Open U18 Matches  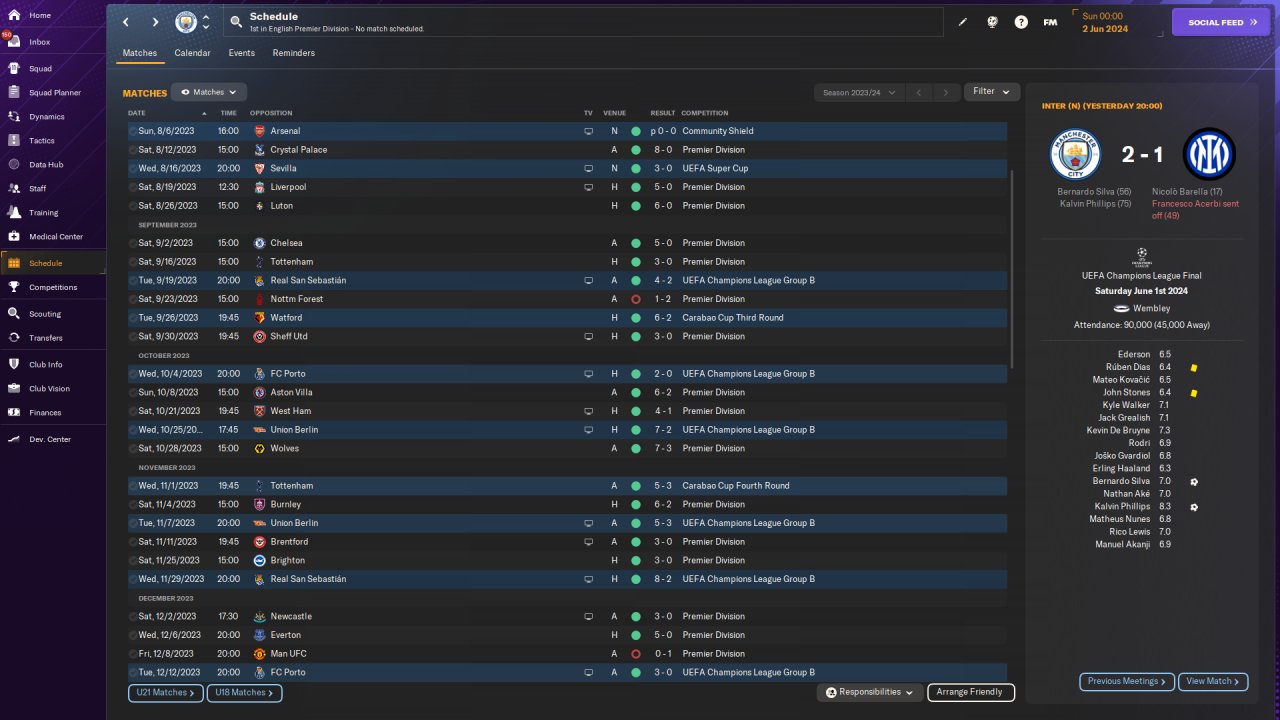tap(245, 692)
